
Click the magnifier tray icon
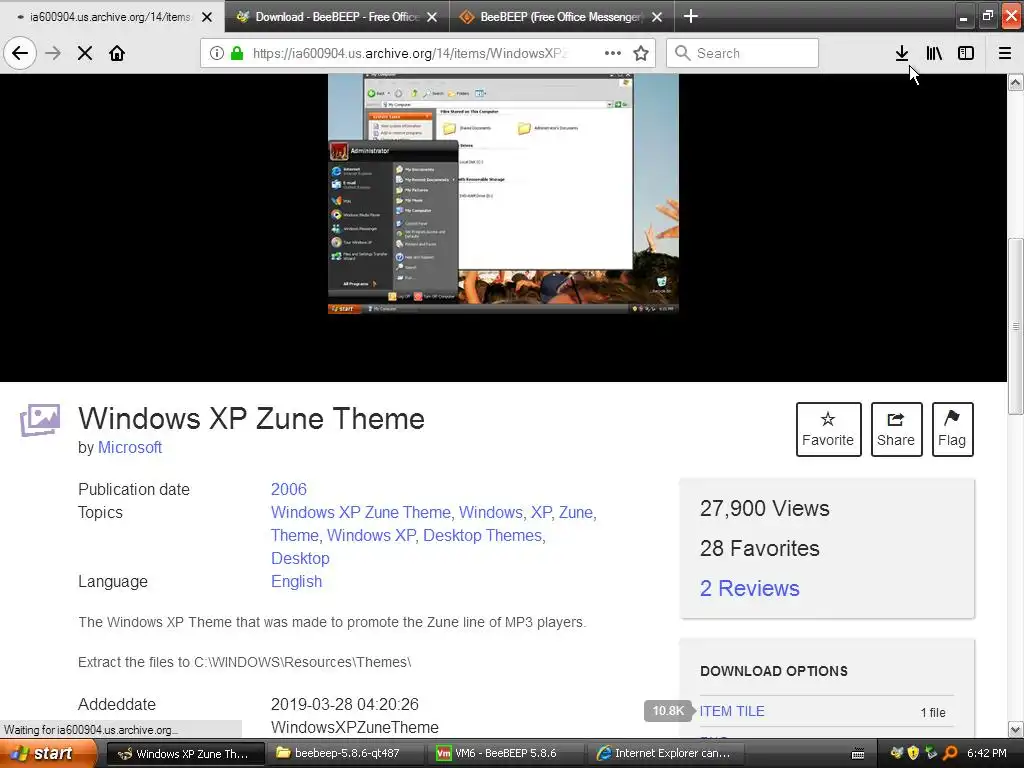(950, 753)
